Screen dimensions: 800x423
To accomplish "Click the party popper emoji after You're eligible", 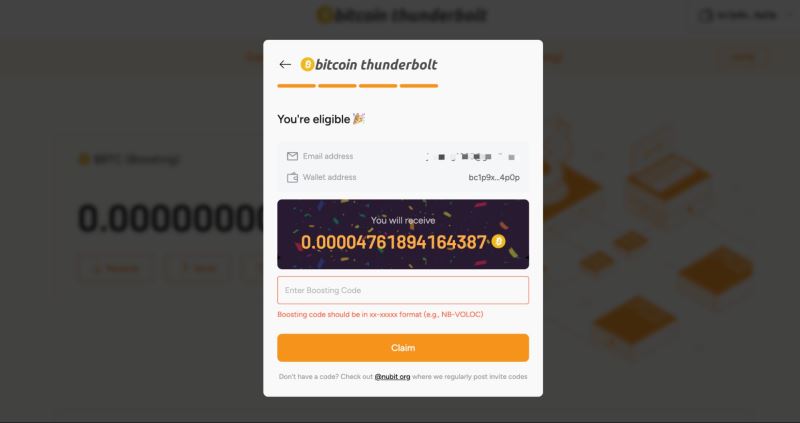I will pos(359,119).
